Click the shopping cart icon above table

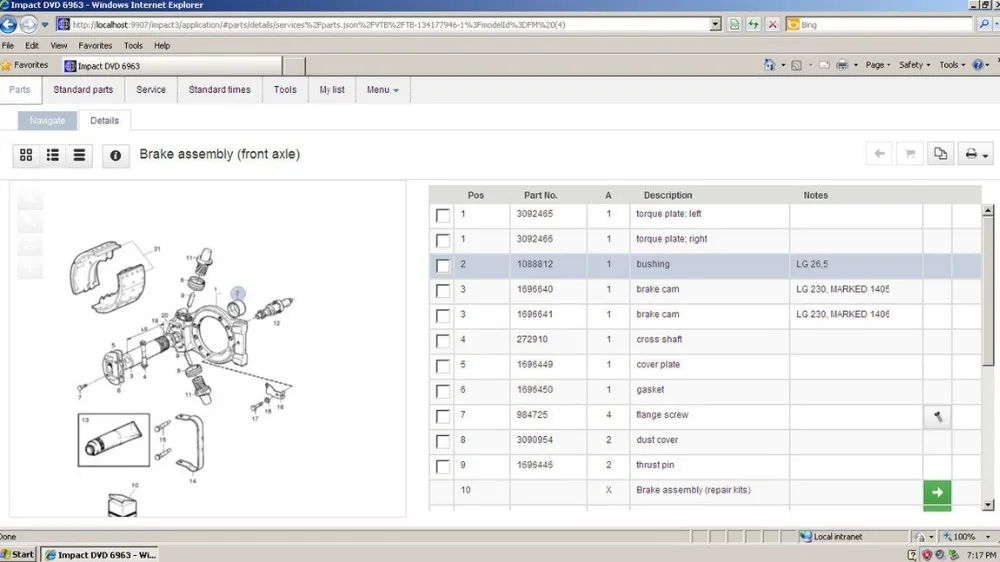click(909, 154)
